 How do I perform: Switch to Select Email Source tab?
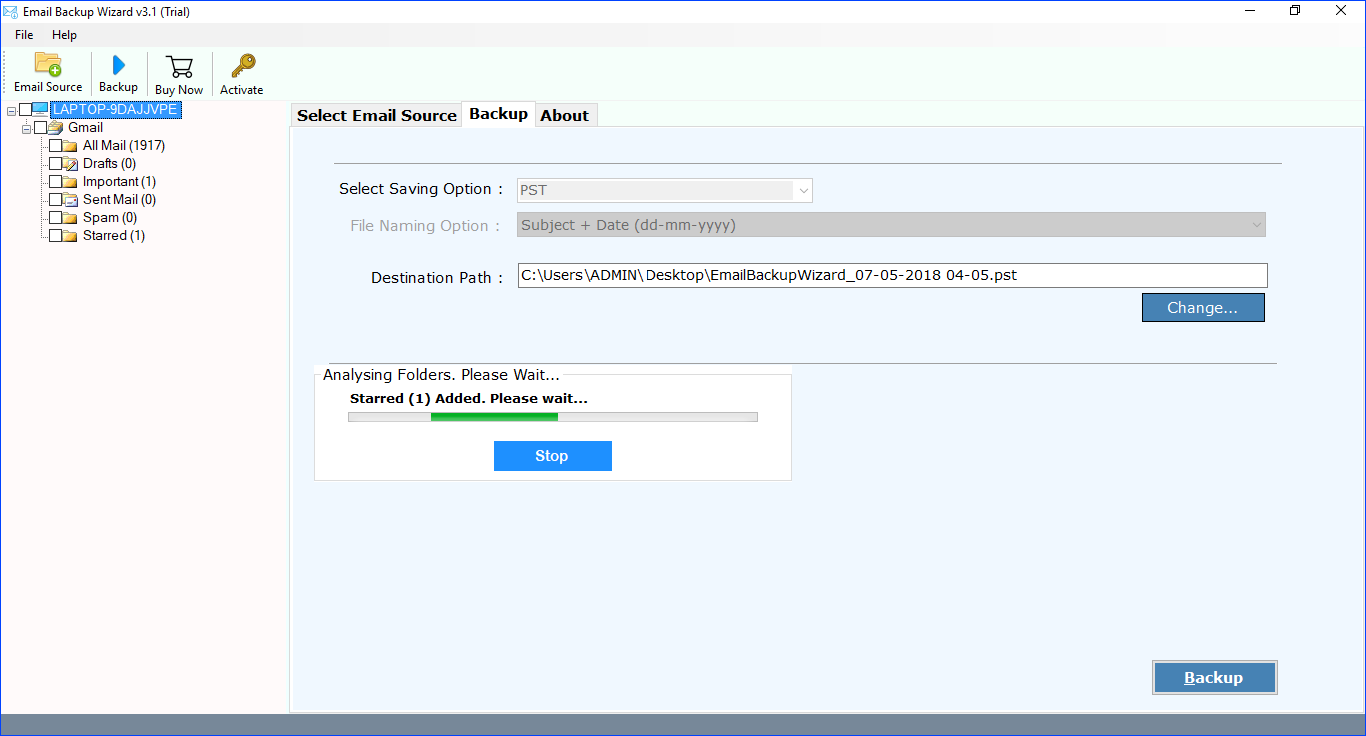pyautogui.click(x=376, y=115)
